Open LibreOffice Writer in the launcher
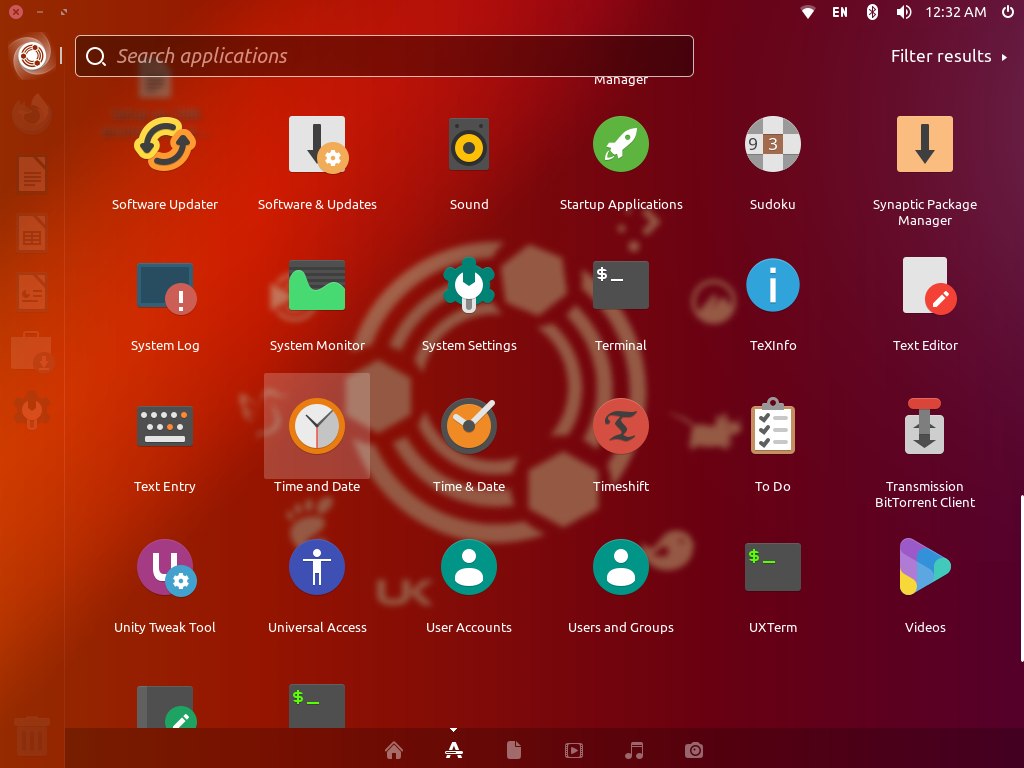1024x768 pixels. [31, 174]
